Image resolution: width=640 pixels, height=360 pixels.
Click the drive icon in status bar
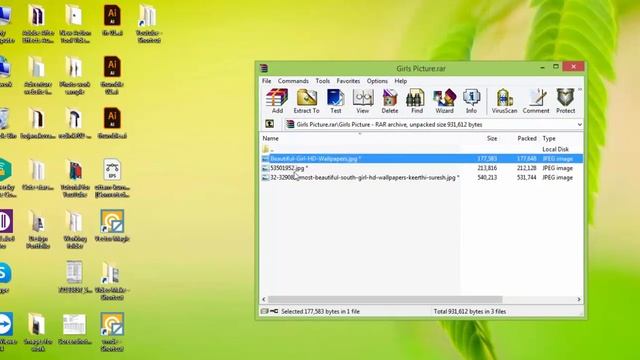[264, 311]
